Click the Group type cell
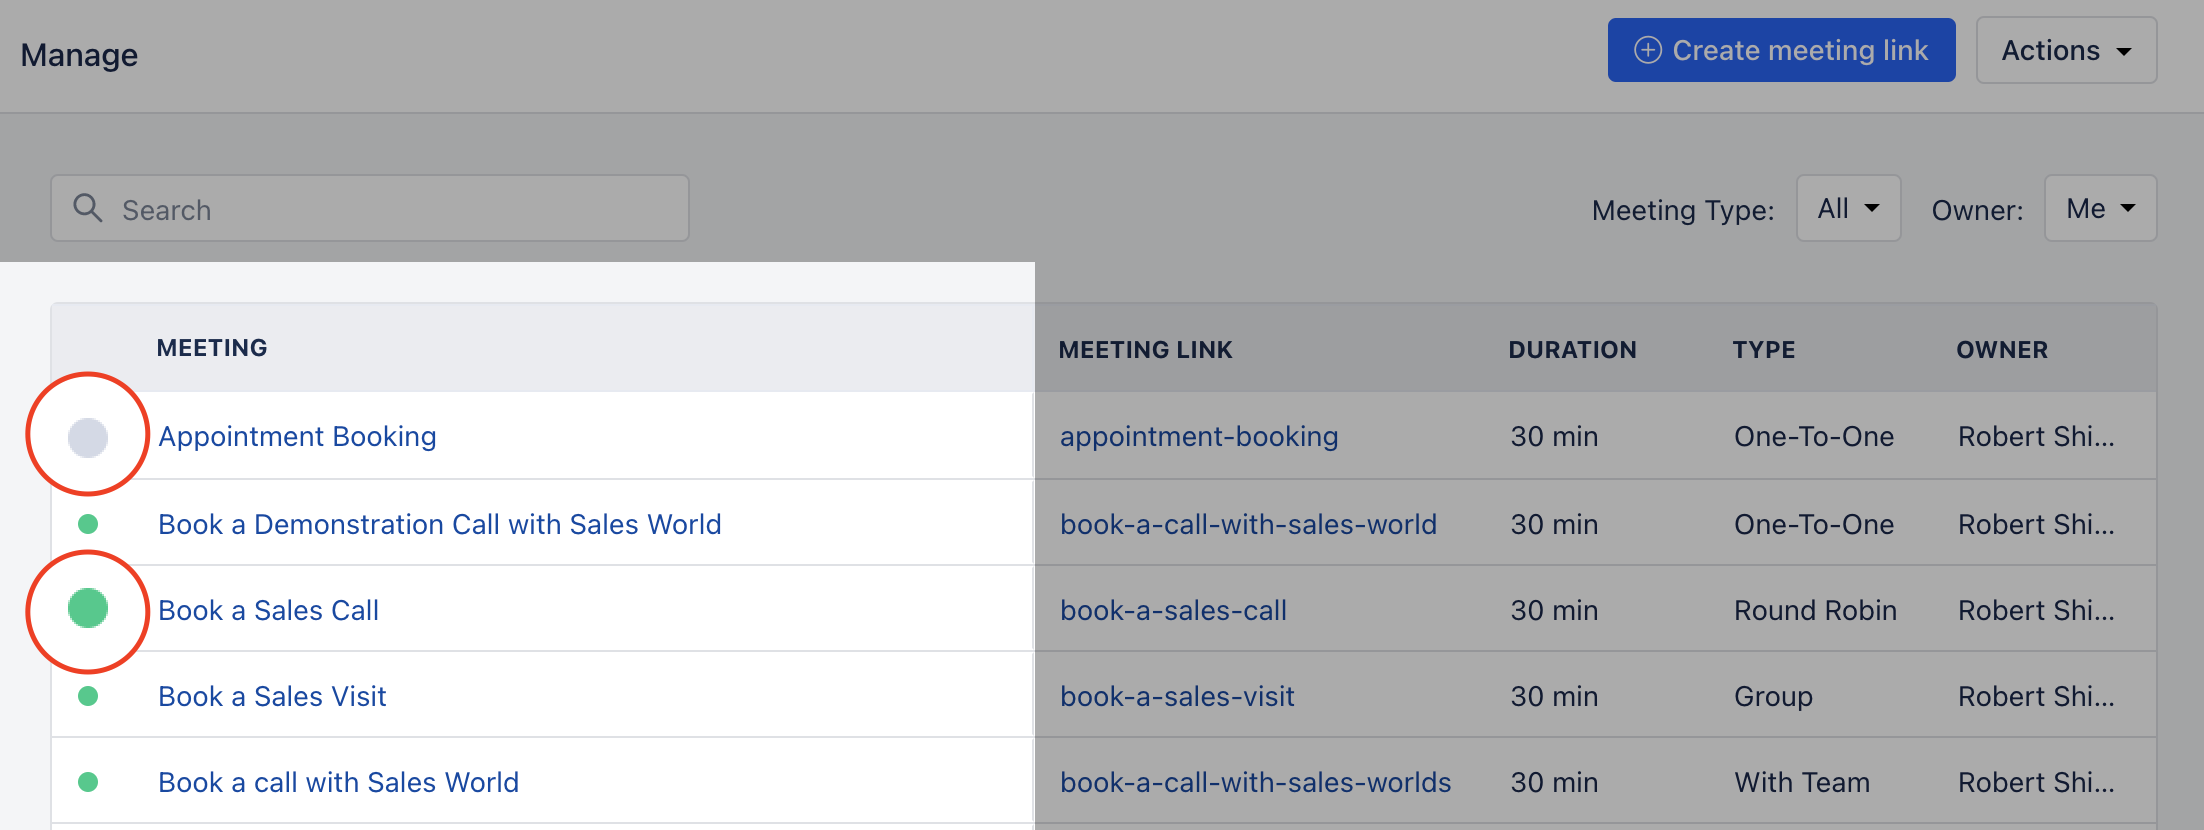The height and width of the screenshot is (830, 2204). point(1773,696)
